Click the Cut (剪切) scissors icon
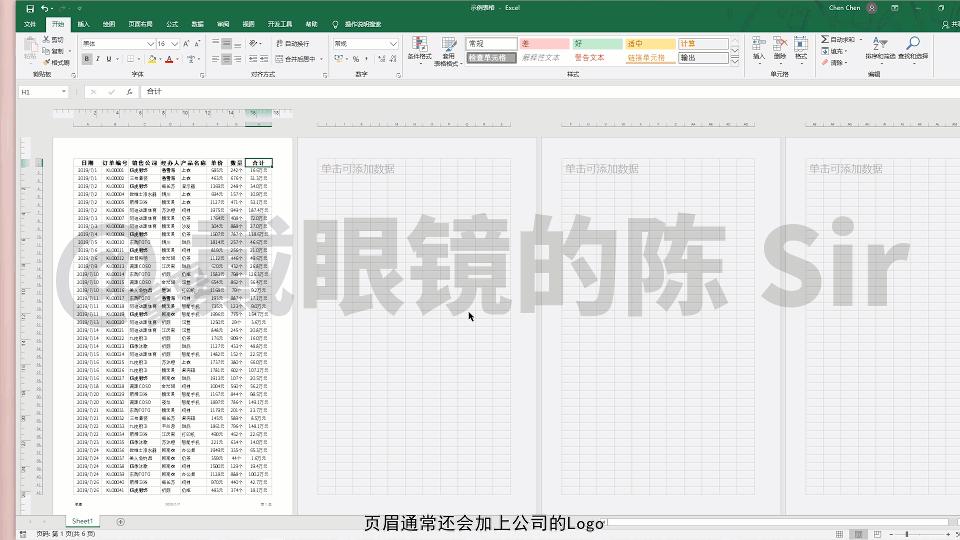The width and height of the screenshot is (960, 540). [47, 39]
